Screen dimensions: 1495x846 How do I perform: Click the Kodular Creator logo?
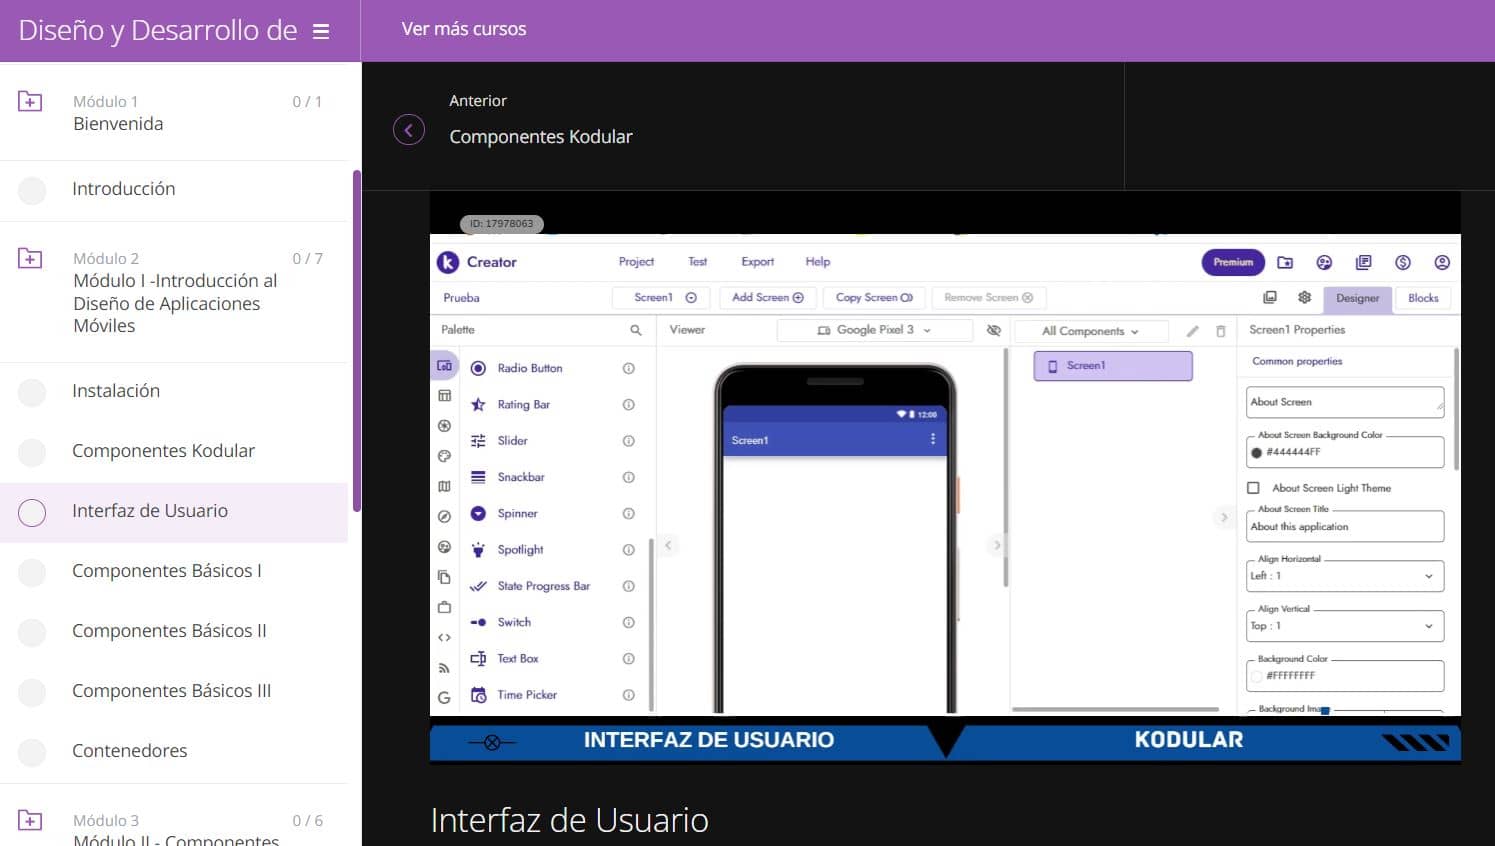tap(448, 262)
